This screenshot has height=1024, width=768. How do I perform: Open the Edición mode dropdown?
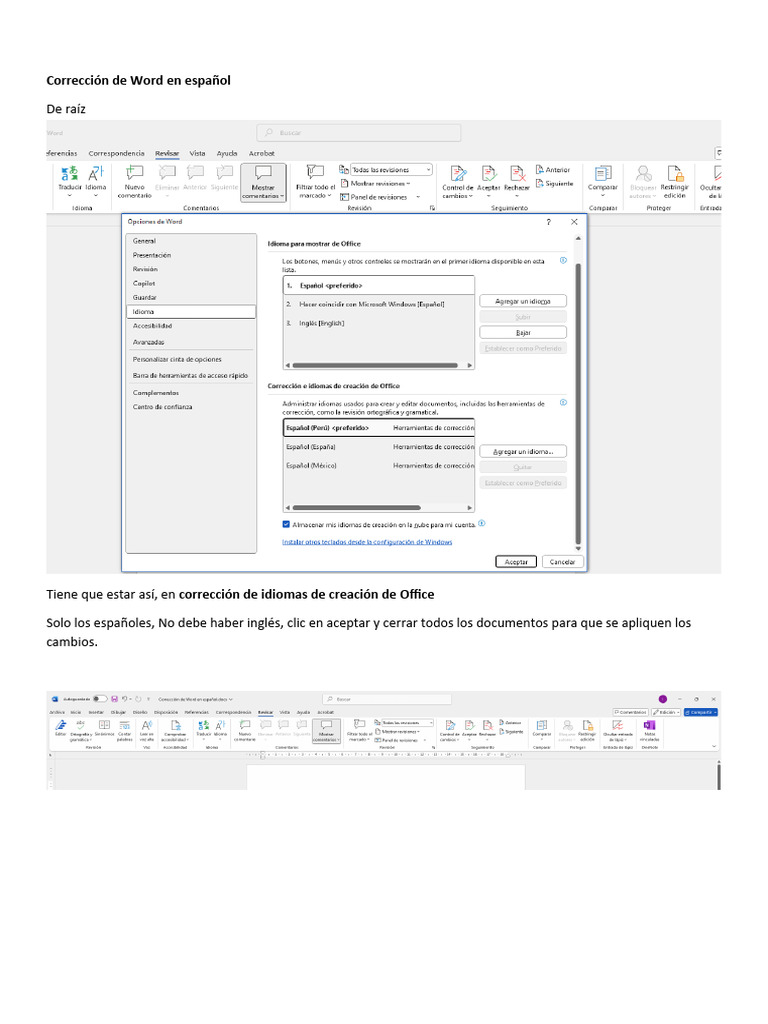[666, 712]
